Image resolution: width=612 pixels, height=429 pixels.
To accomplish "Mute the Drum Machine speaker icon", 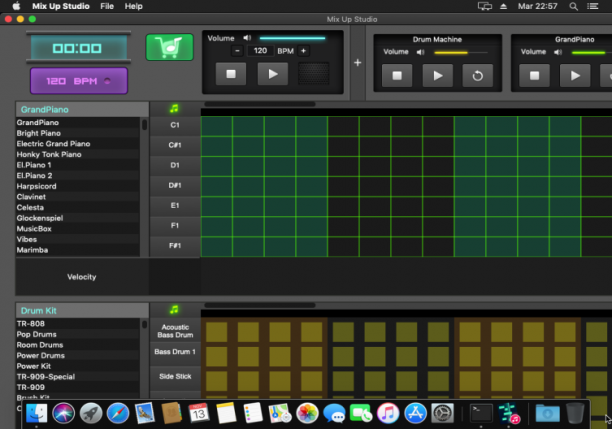I will click(x=420, y=52).
